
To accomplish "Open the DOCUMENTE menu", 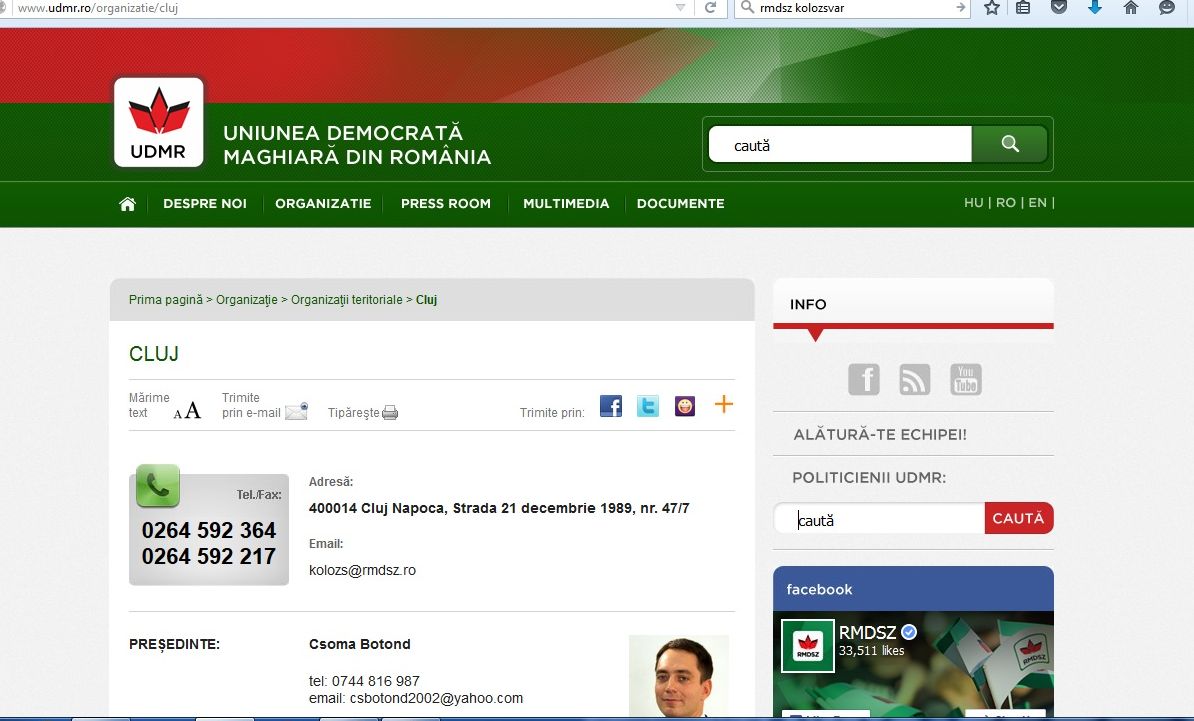I will 681,203.
